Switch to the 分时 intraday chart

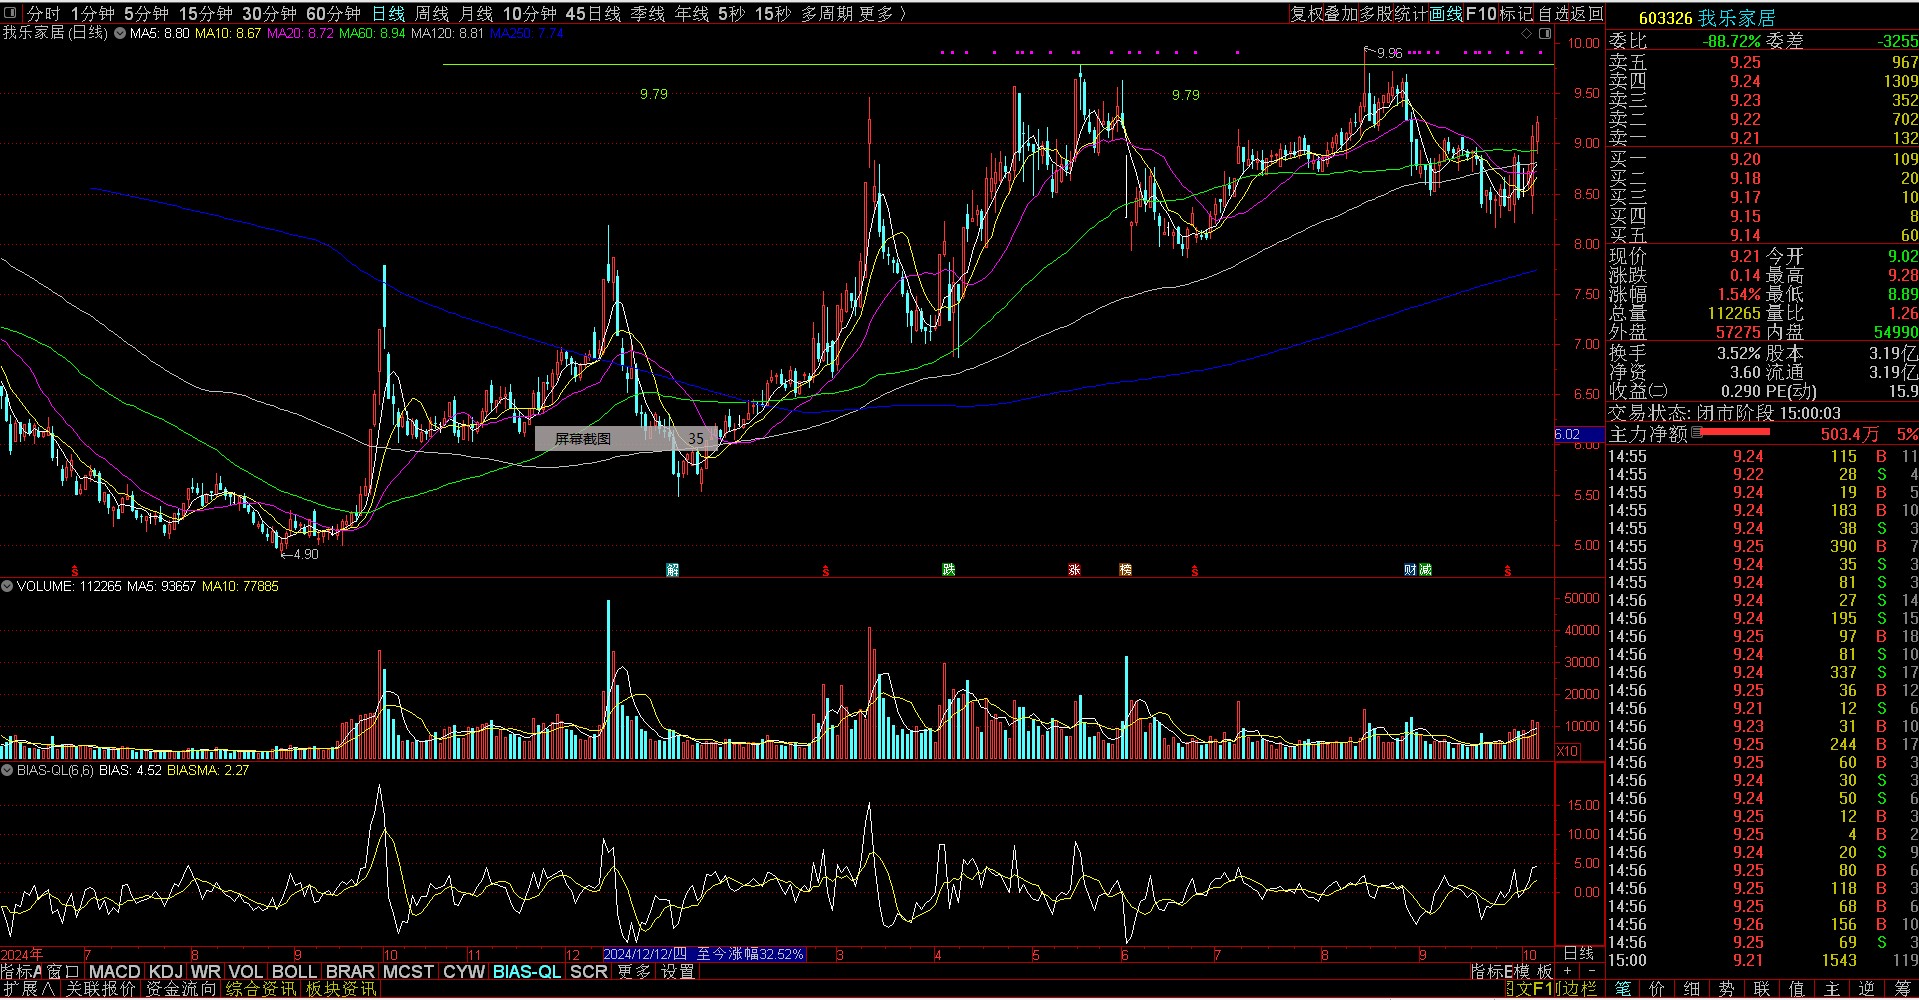[44, 14]
